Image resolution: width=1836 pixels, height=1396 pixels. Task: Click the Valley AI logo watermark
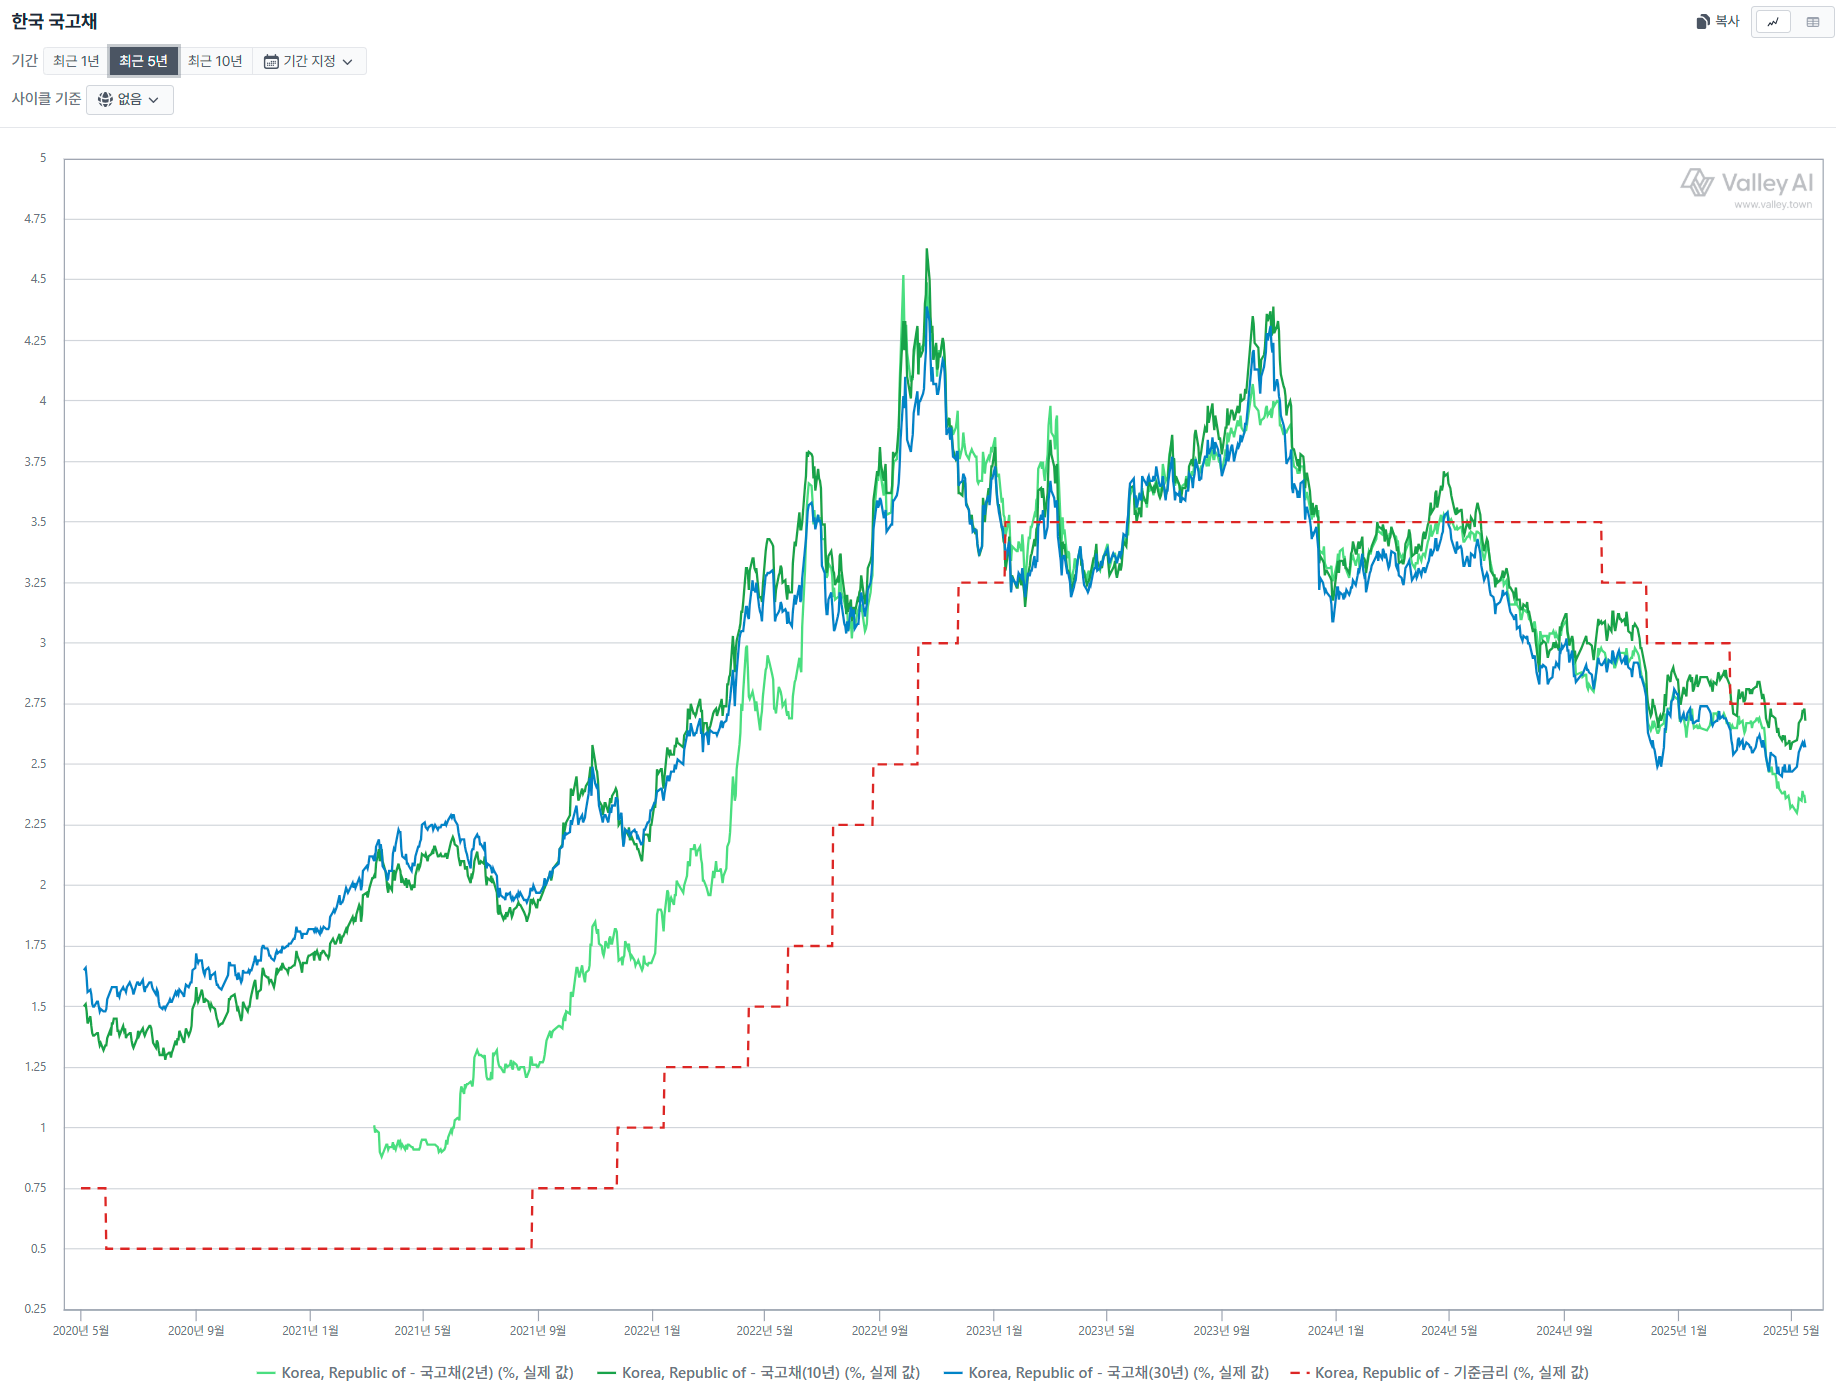tap(1747, 183)
